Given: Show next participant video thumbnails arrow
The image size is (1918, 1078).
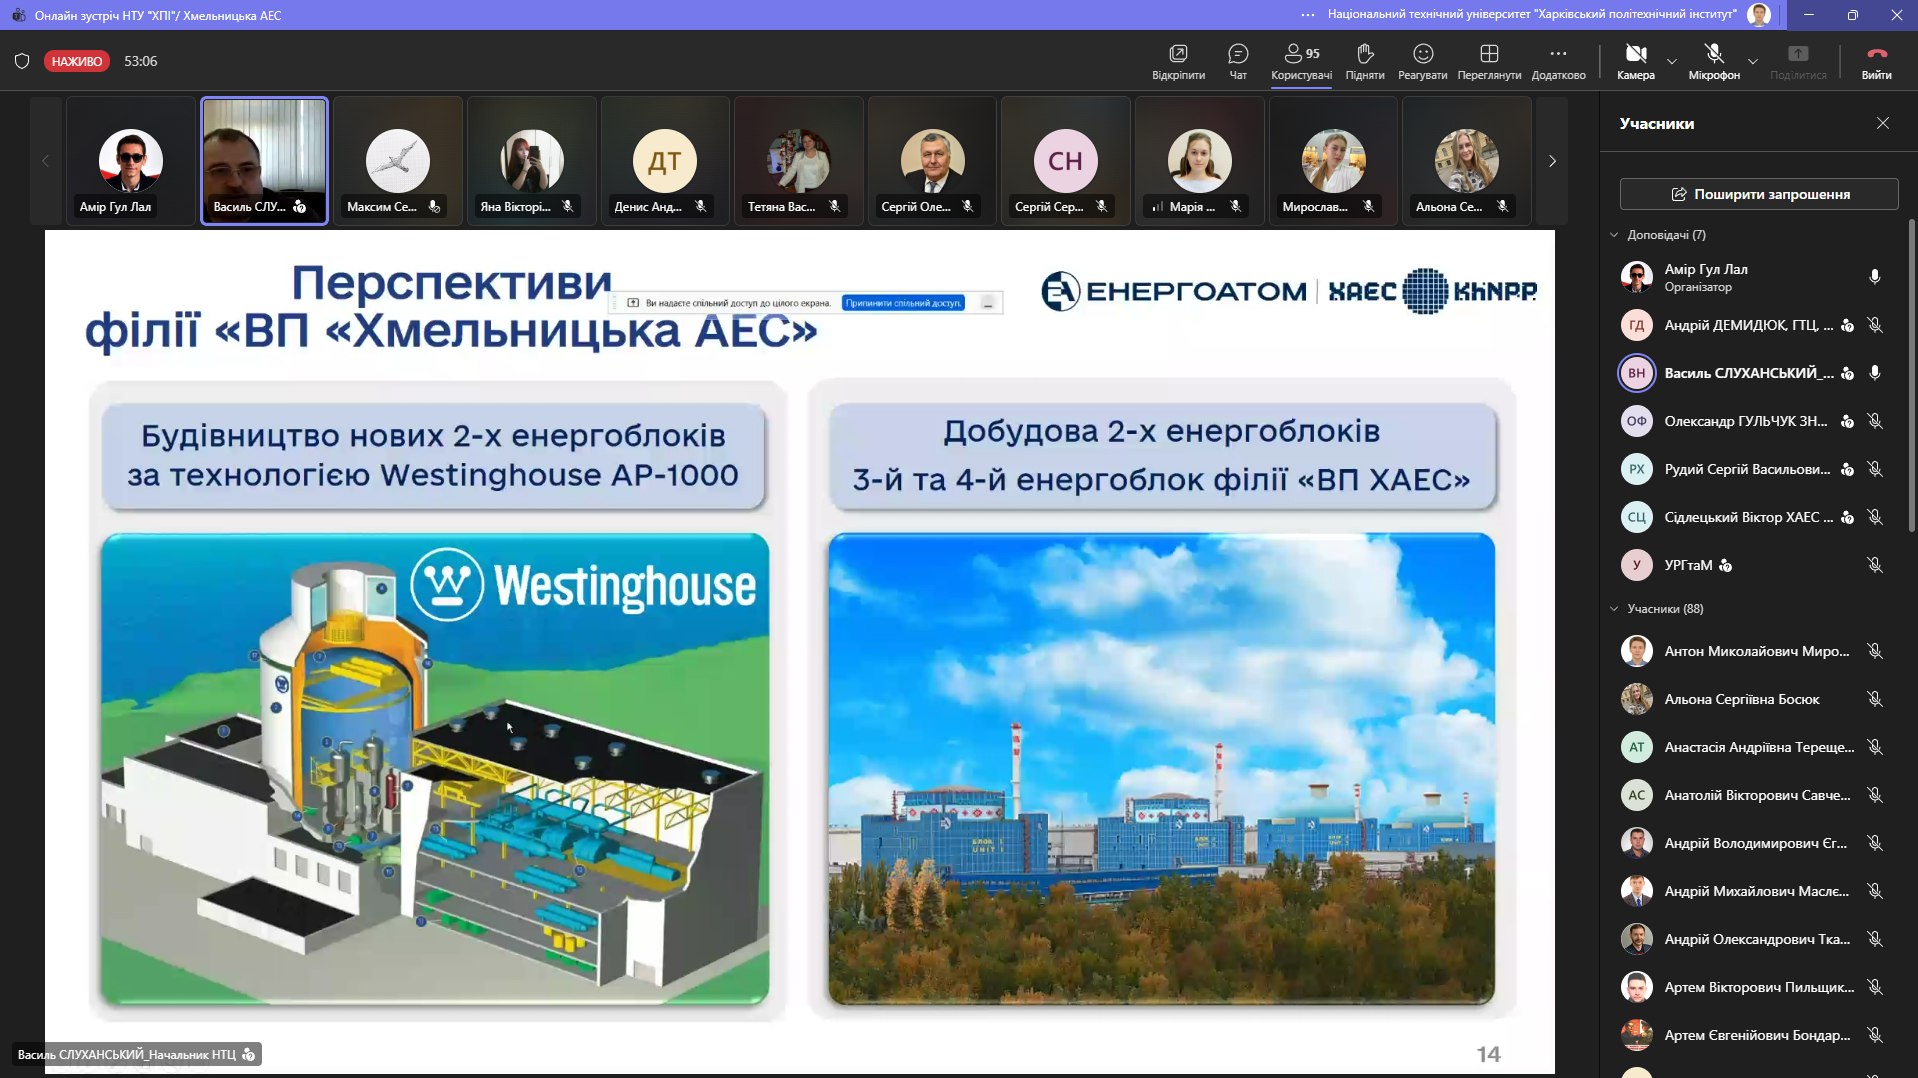Looking at the screenshot, I should pos(1552,161).
